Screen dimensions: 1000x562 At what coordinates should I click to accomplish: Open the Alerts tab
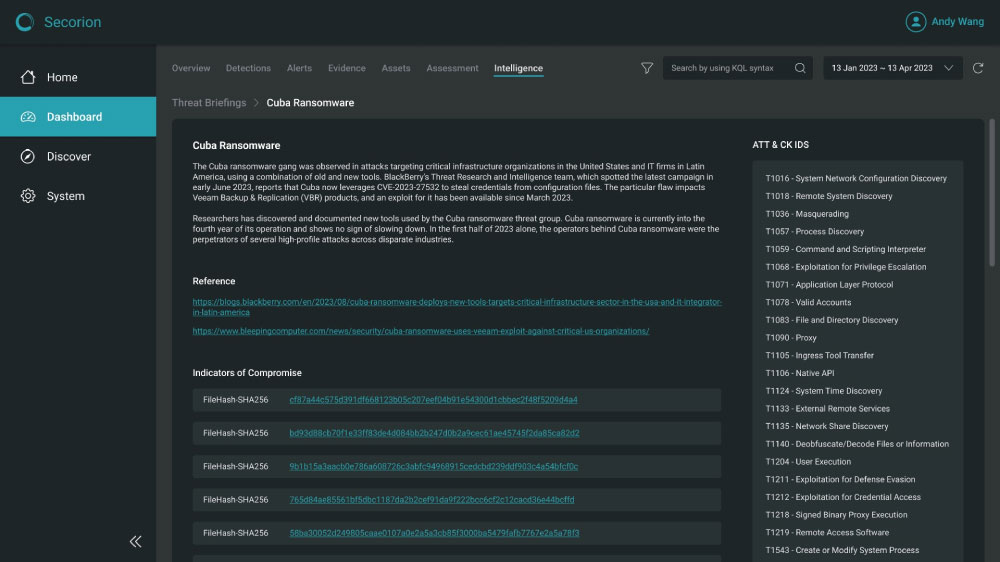pos(299,68)
